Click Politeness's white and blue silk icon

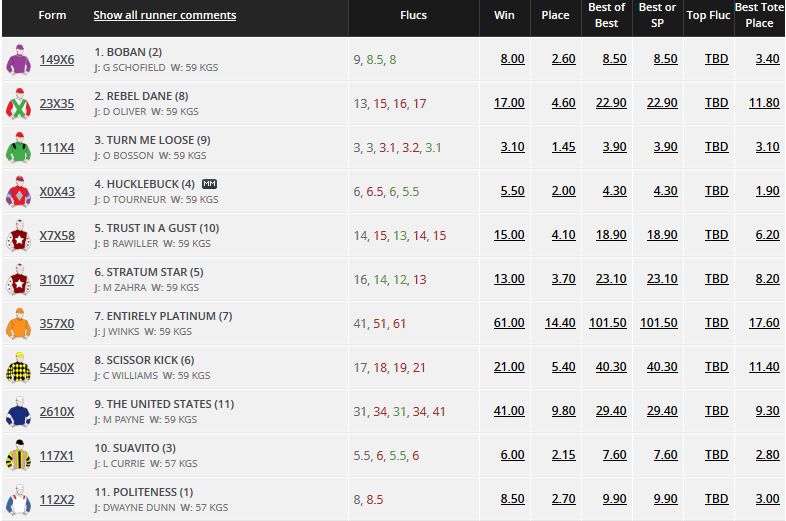point(17,500)
